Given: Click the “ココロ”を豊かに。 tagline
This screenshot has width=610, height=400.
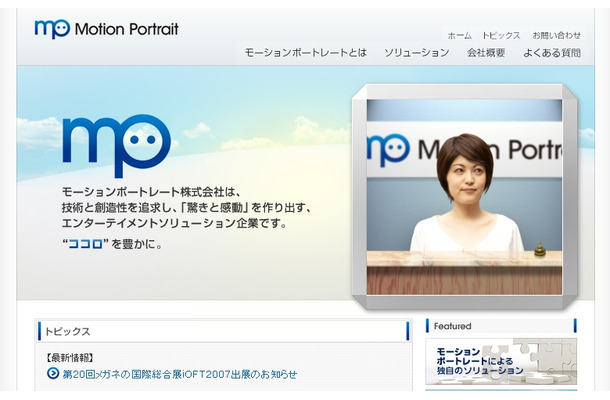Looking at the screenshot, I should [112, 244].
